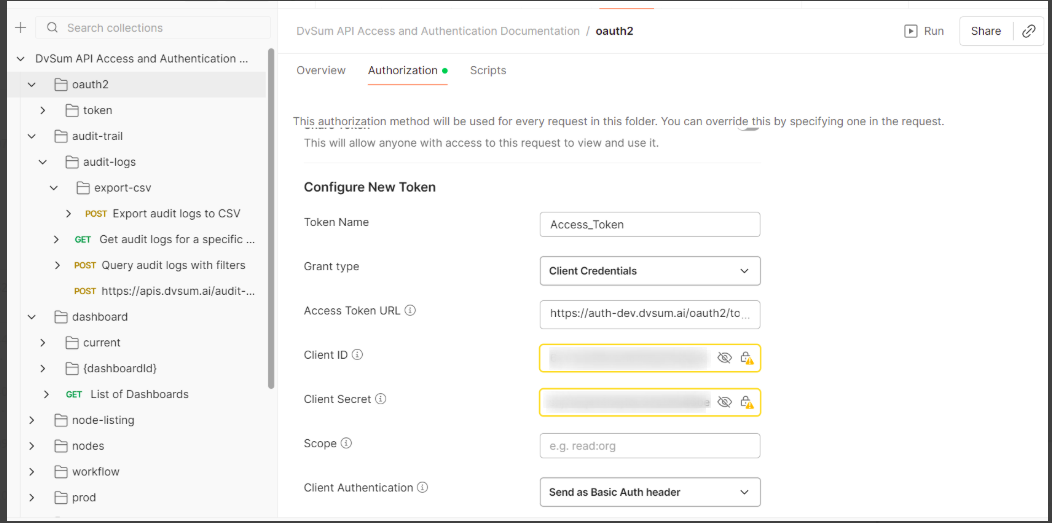
Task: Click the audit-trail folder icon
Action: pyautogui.click(x=62, y=136)
